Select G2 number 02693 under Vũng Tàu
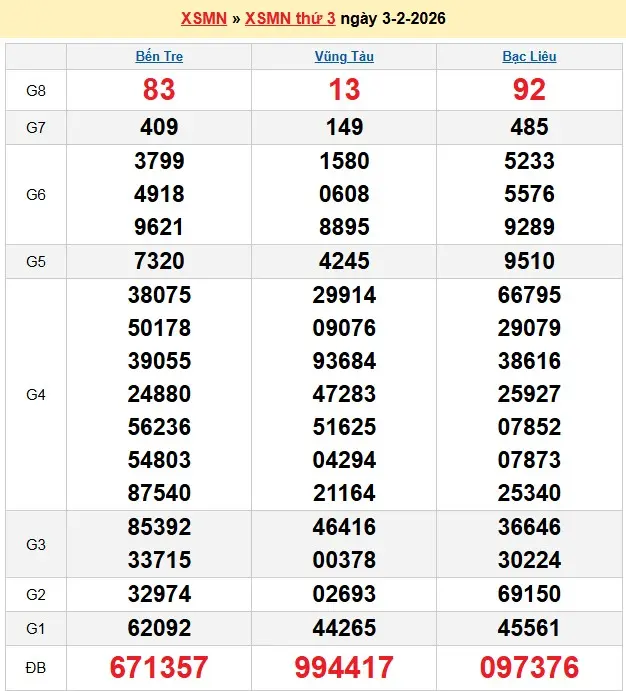626x691 pixels. 344,594
